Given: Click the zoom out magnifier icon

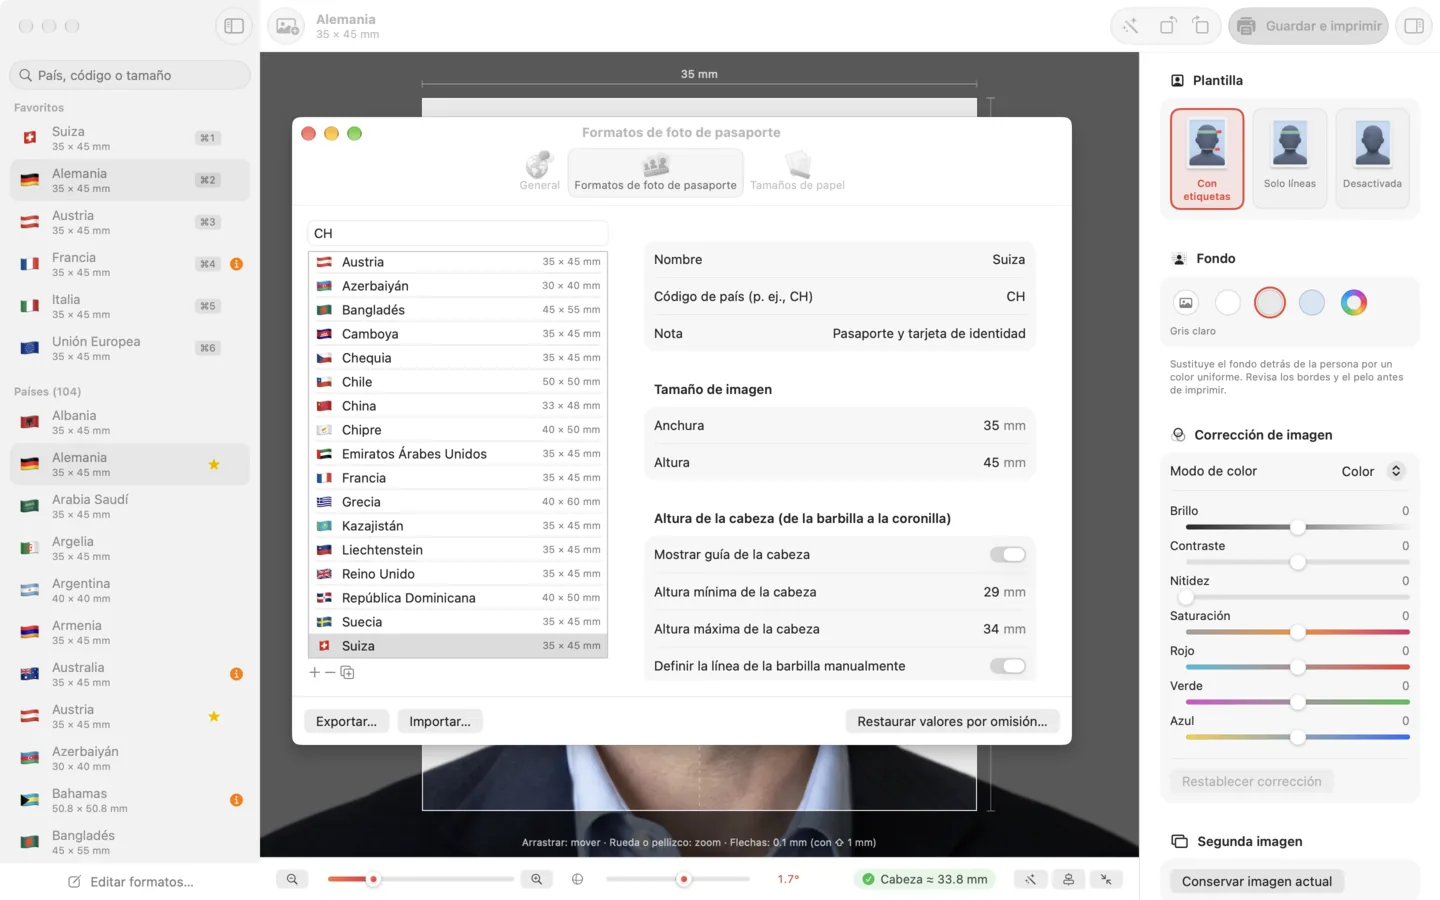Looking at the screenshot, I should click(x=292, y=879).
